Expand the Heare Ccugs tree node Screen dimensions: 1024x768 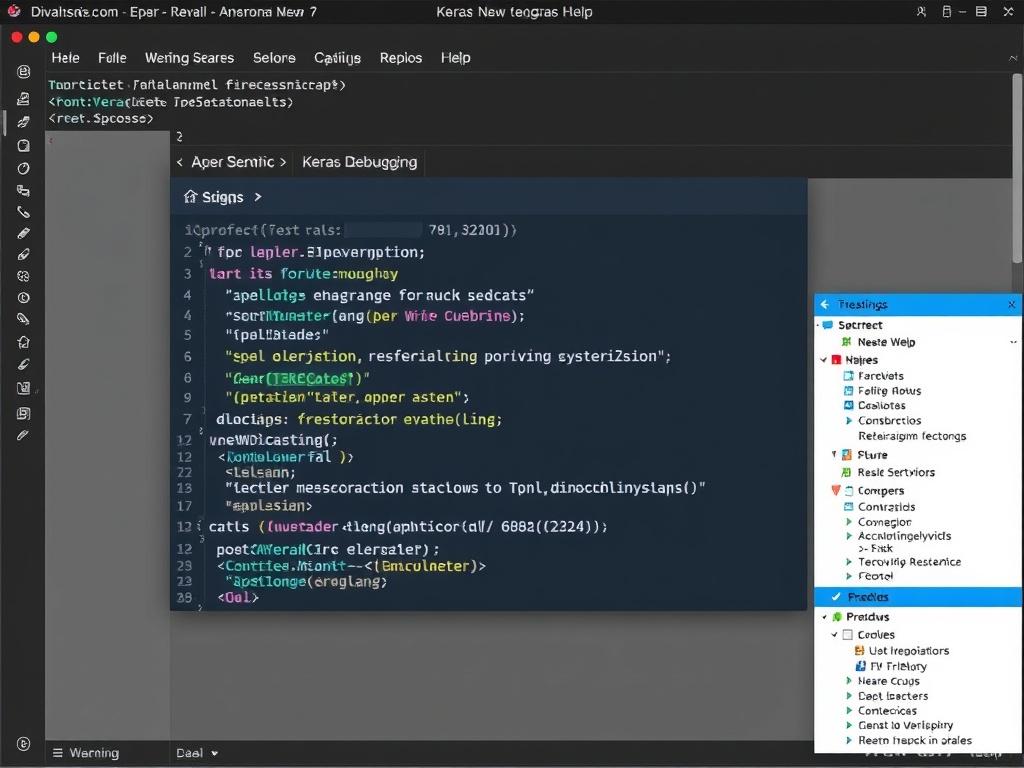(x=848, y=681)
